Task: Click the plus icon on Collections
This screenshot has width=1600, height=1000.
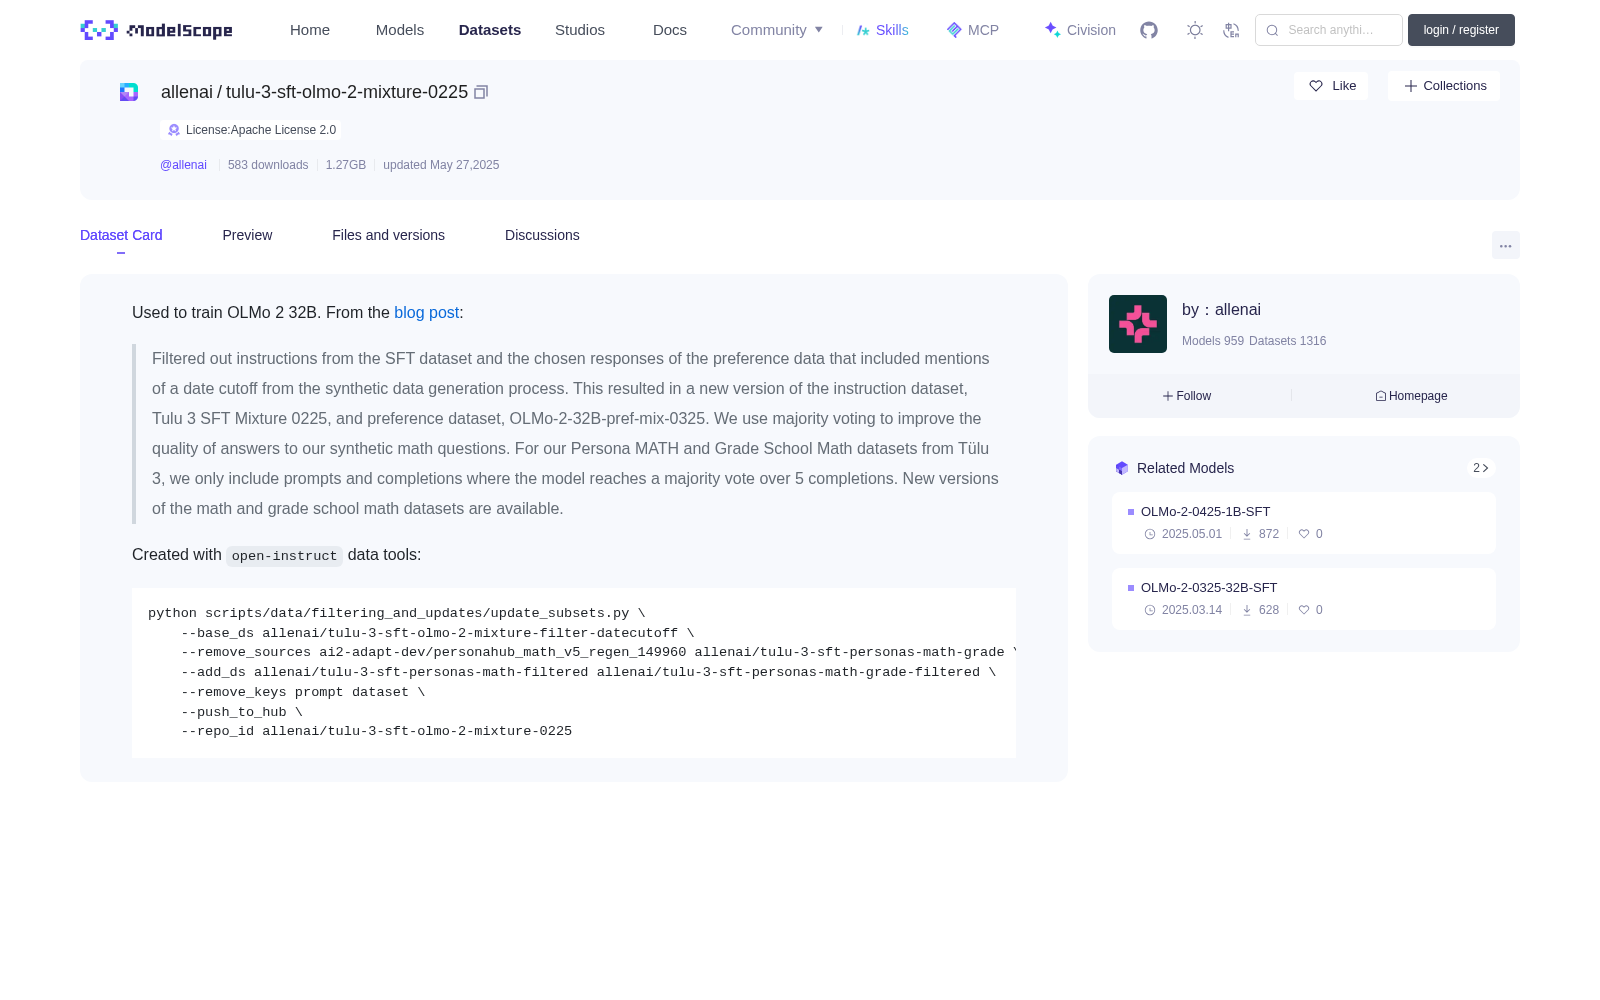Action: pyautogui.click(x=1411, y=86)
